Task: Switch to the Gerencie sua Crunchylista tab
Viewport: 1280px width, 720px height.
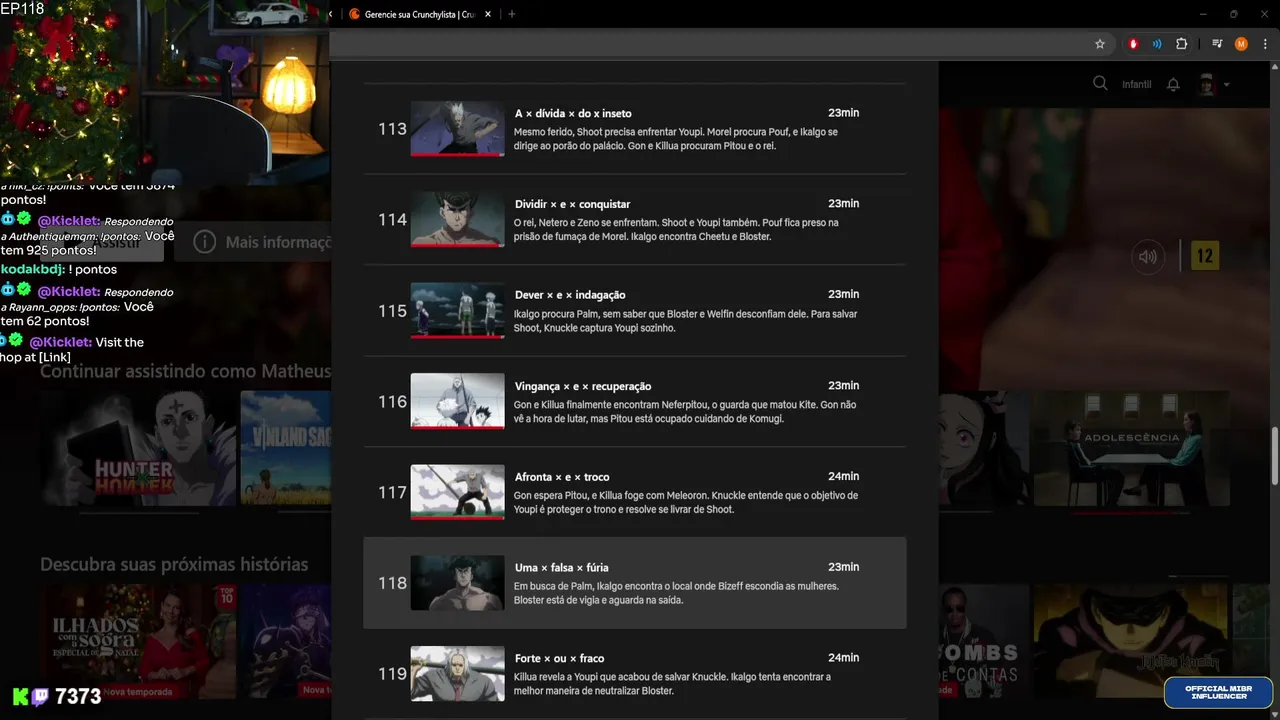Action: [x=420, y=14]
